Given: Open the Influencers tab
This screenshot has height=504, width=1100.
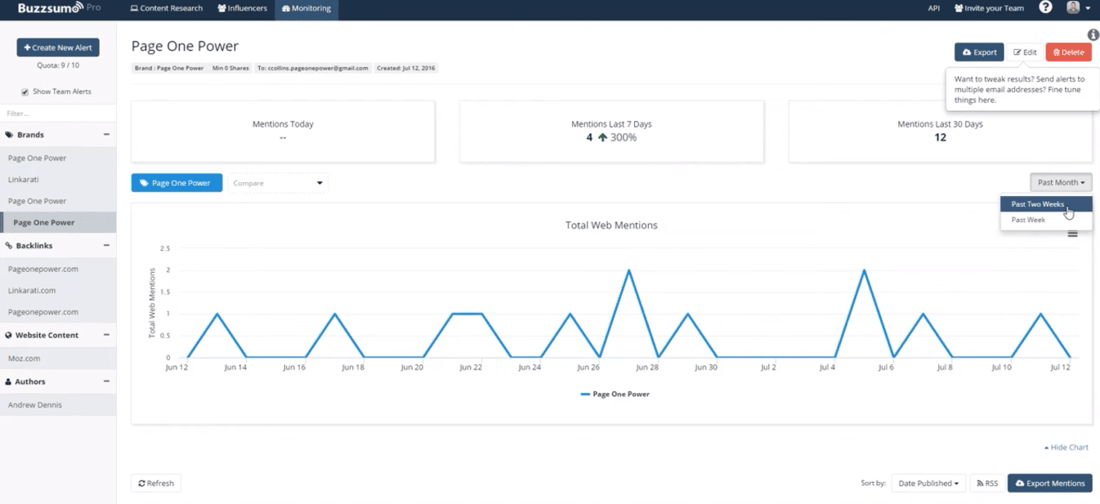Looking at the screenshot, I should tap(242, 8).
